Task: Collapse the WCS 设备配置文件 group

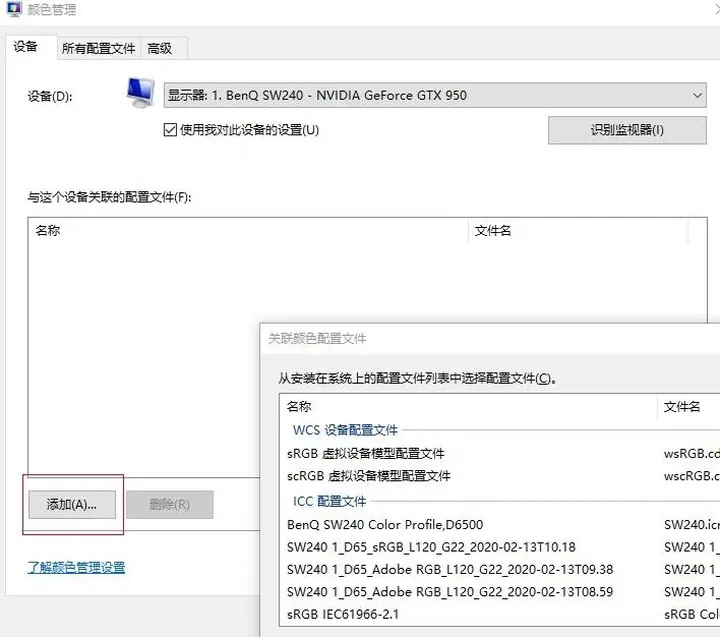Action: (345, 430)
